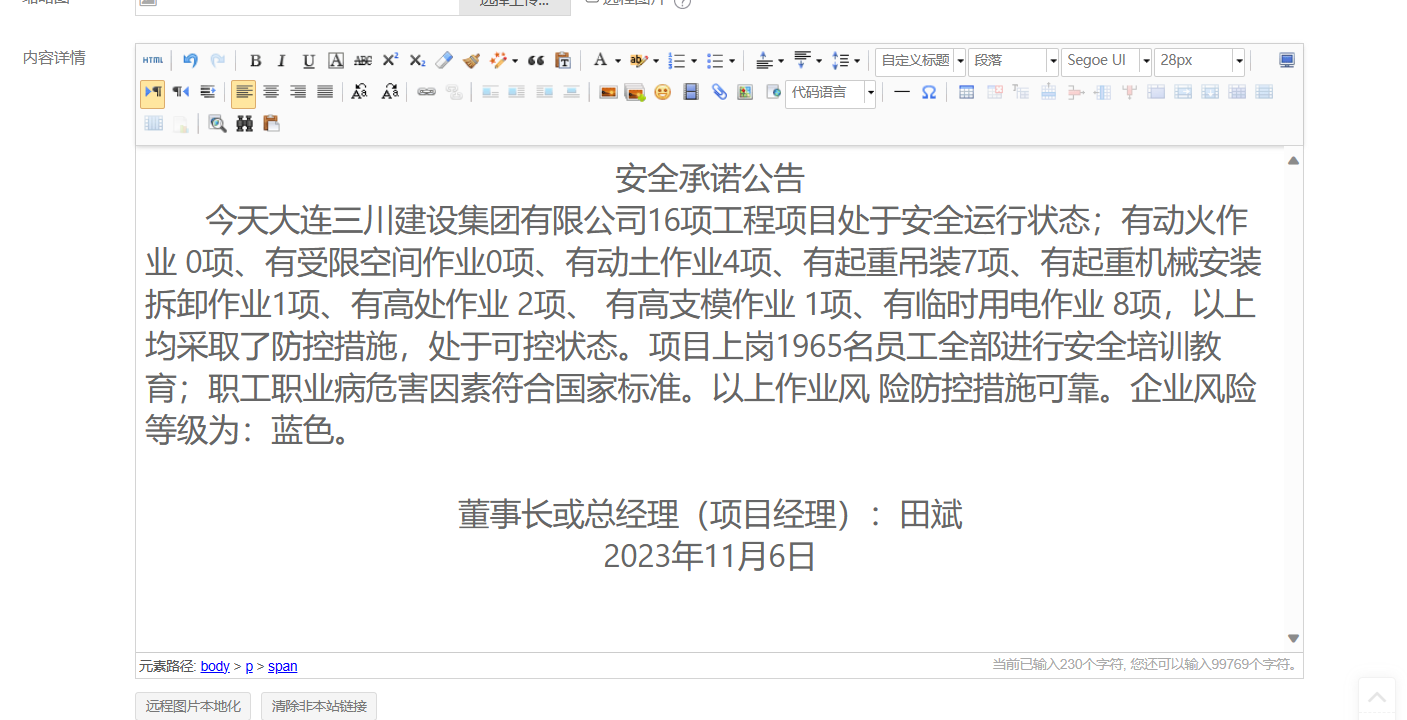Open multi-image upload dialog
The width and height of the screenshot is (1407, 720).
tap(634, 92)
